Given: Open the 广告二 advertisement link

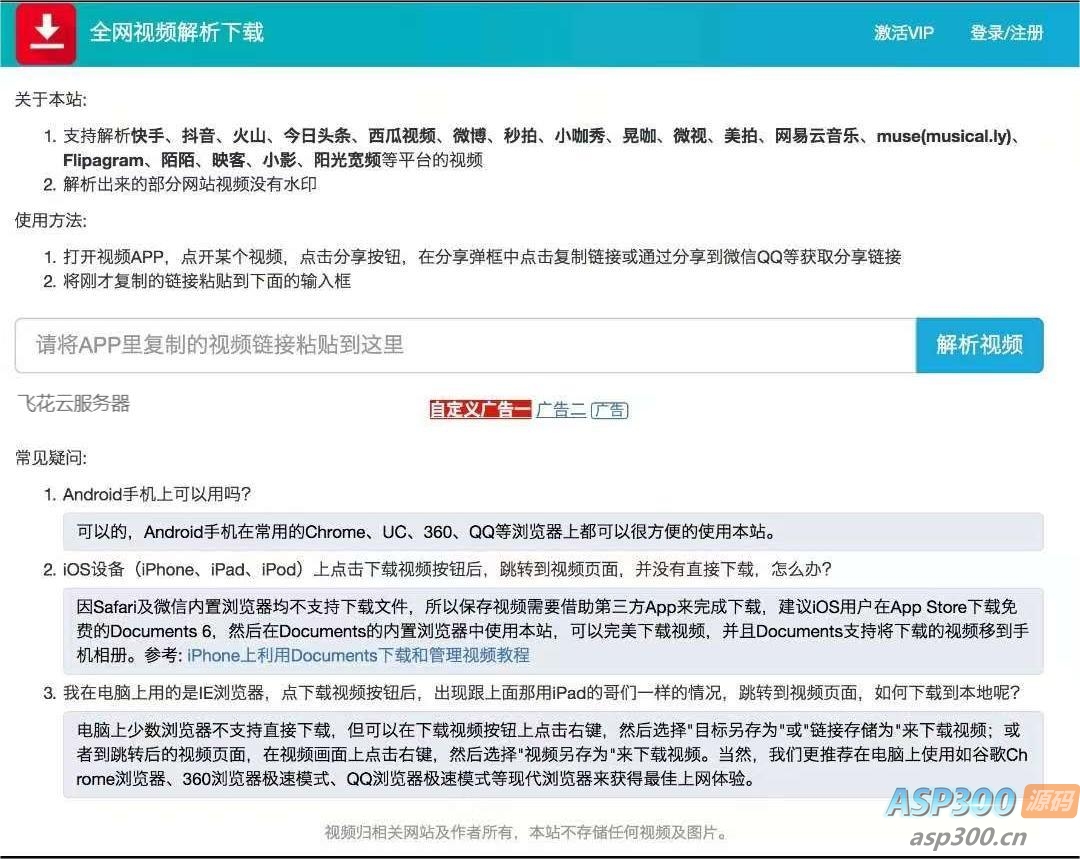Looking at the screenshot, I should (560, 409).
